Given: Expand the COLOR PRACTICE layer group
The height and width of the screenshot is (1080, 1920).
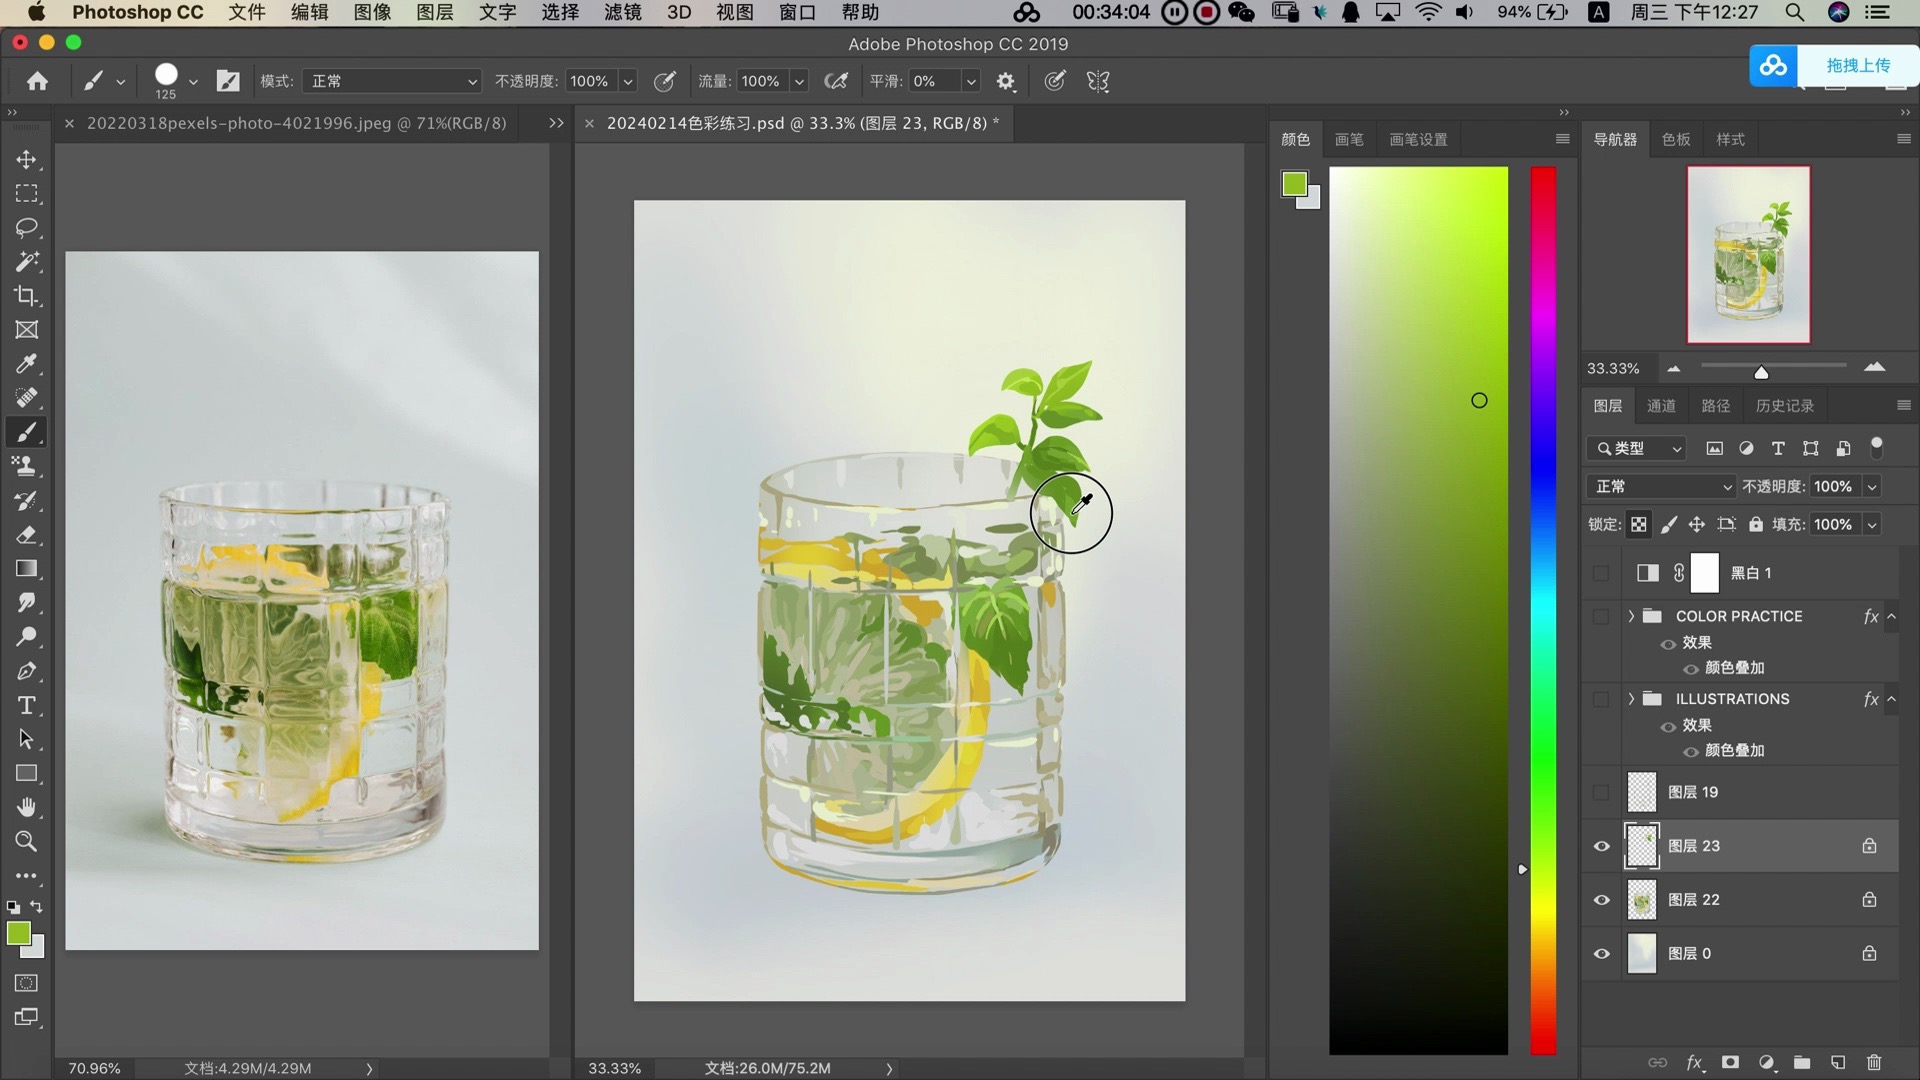Looking at the screenshot, I should 1631,616.
